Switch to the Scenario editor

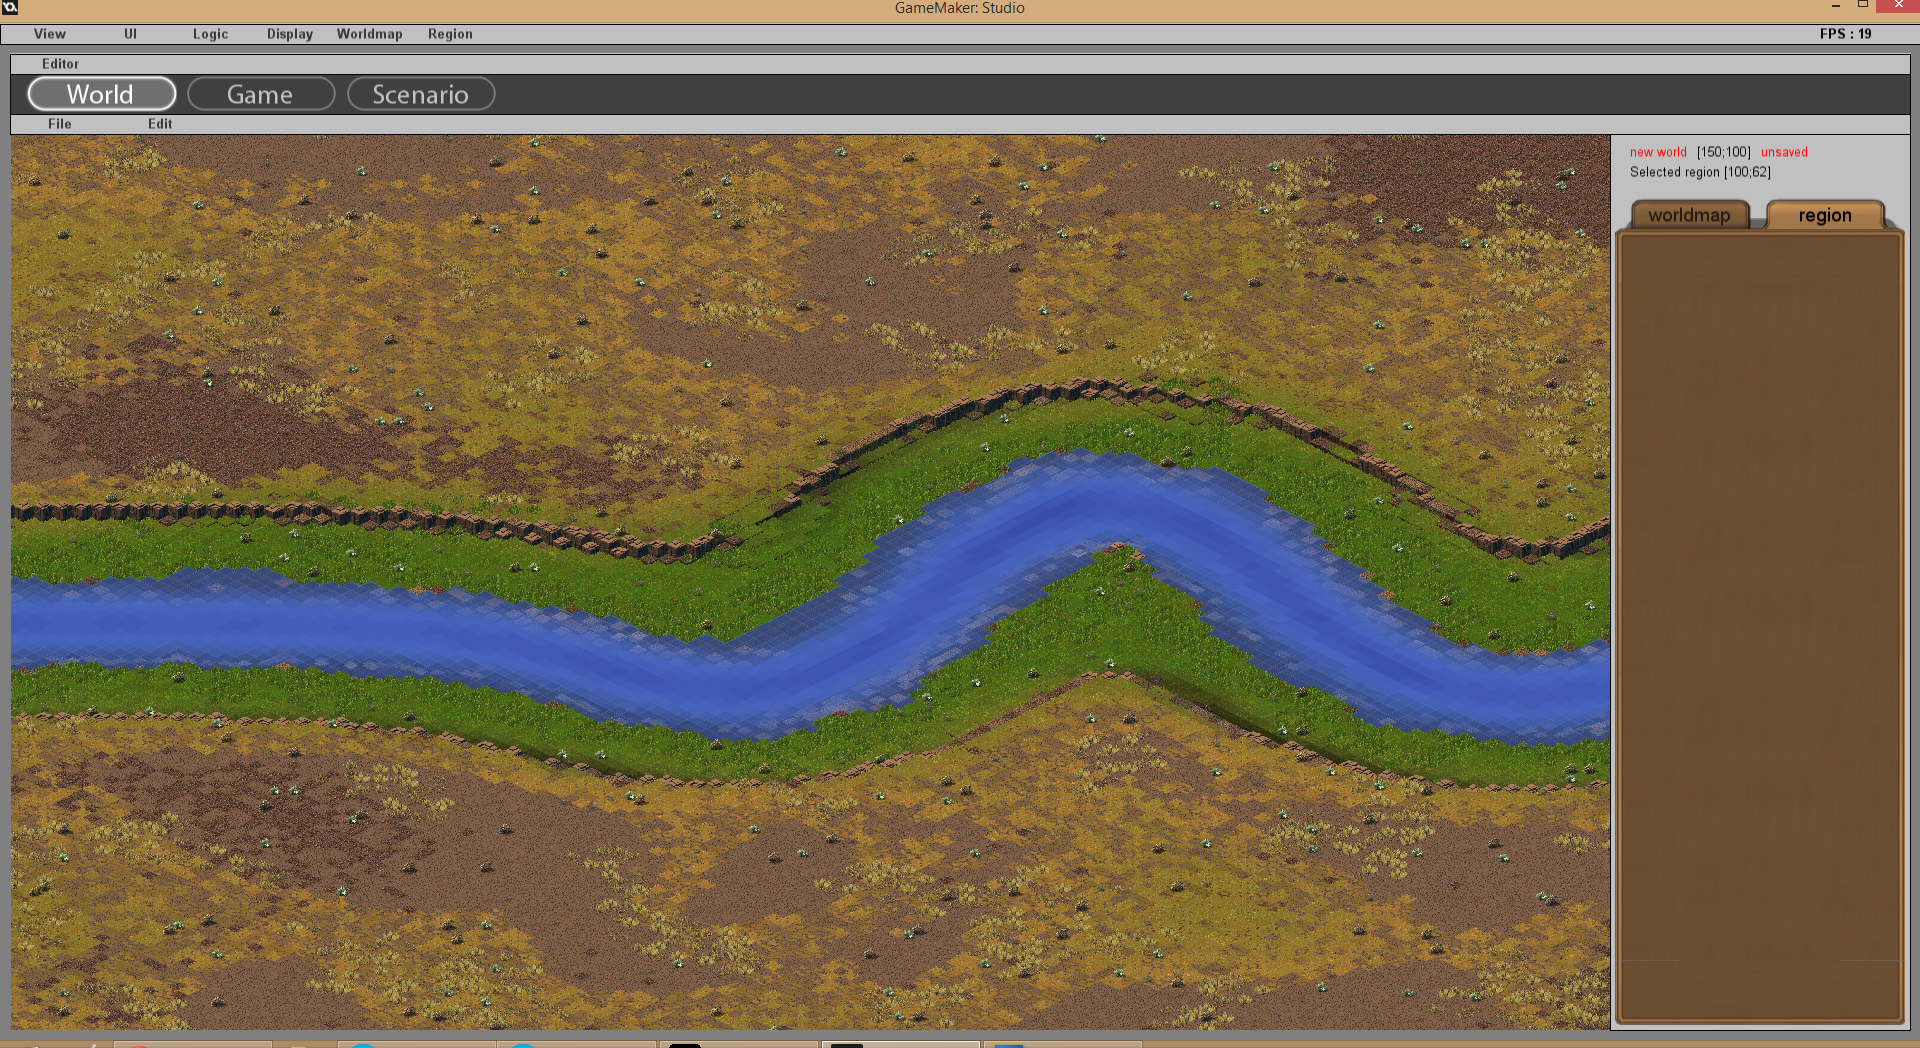click(x=420, y=94)
